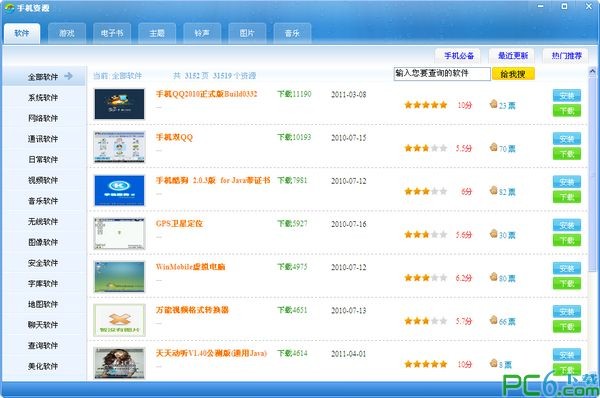Select 日常软件 category

point(43,160)
